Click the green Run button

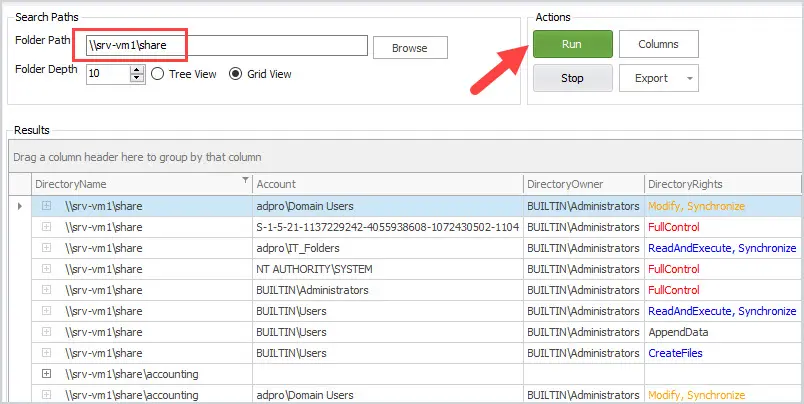coord(573,44)
